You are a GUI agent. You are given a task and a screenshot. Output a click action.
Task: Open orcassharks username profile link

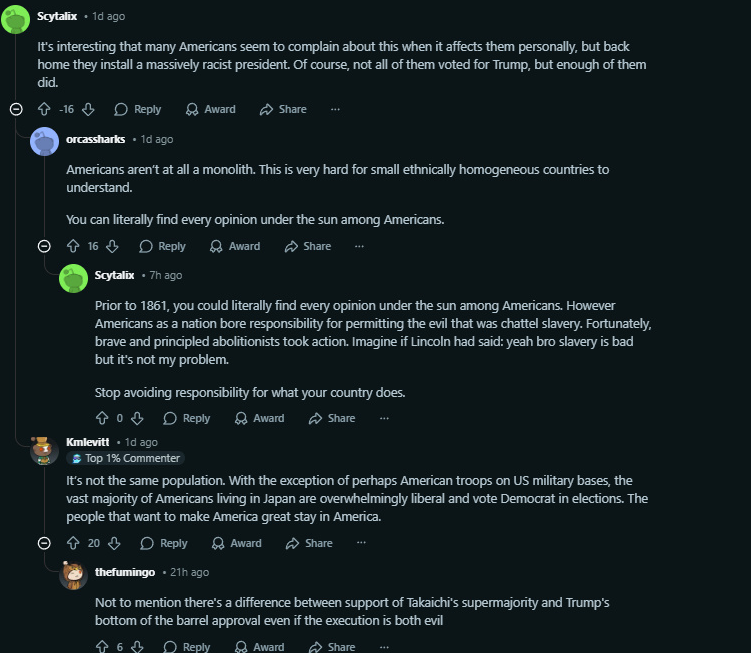(95, 139)
